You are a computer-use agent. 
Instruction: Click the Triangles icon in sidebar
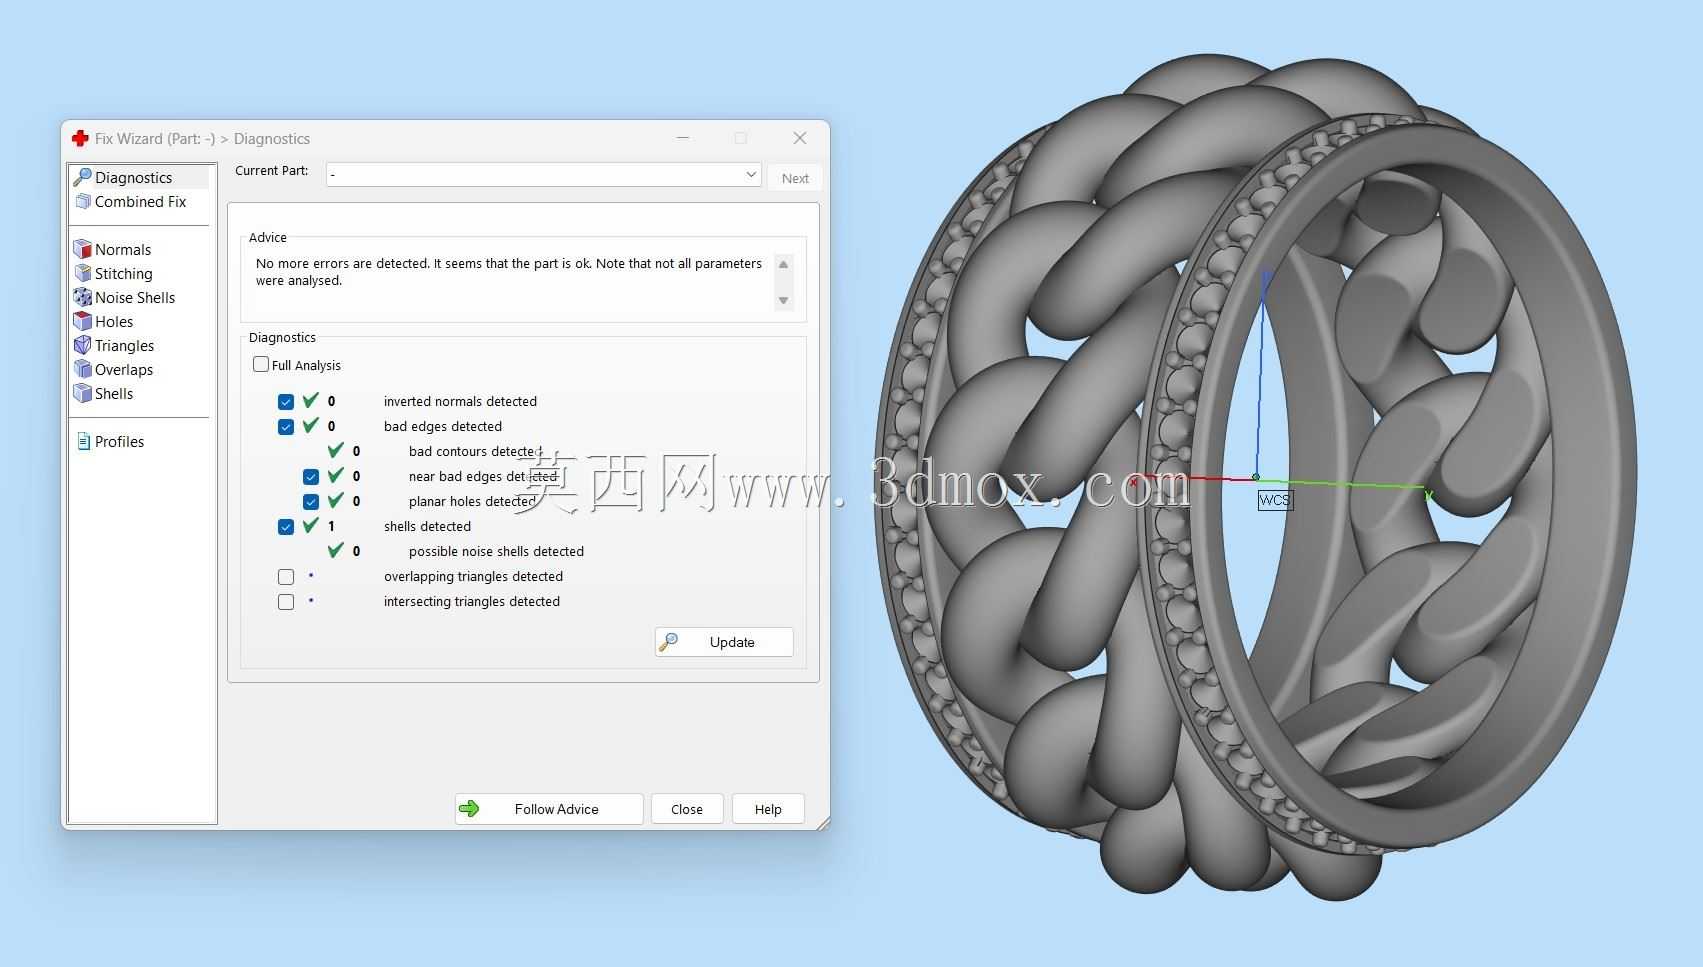click(83, 345)
